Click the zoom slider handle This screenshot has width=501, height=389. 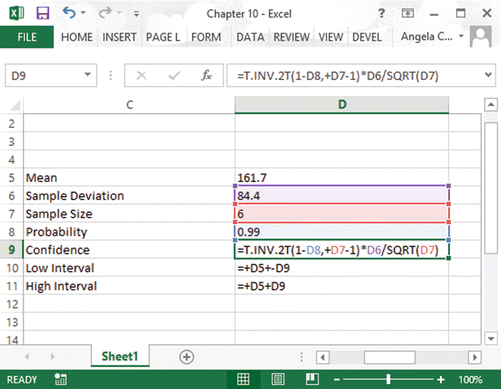[388, 379]
